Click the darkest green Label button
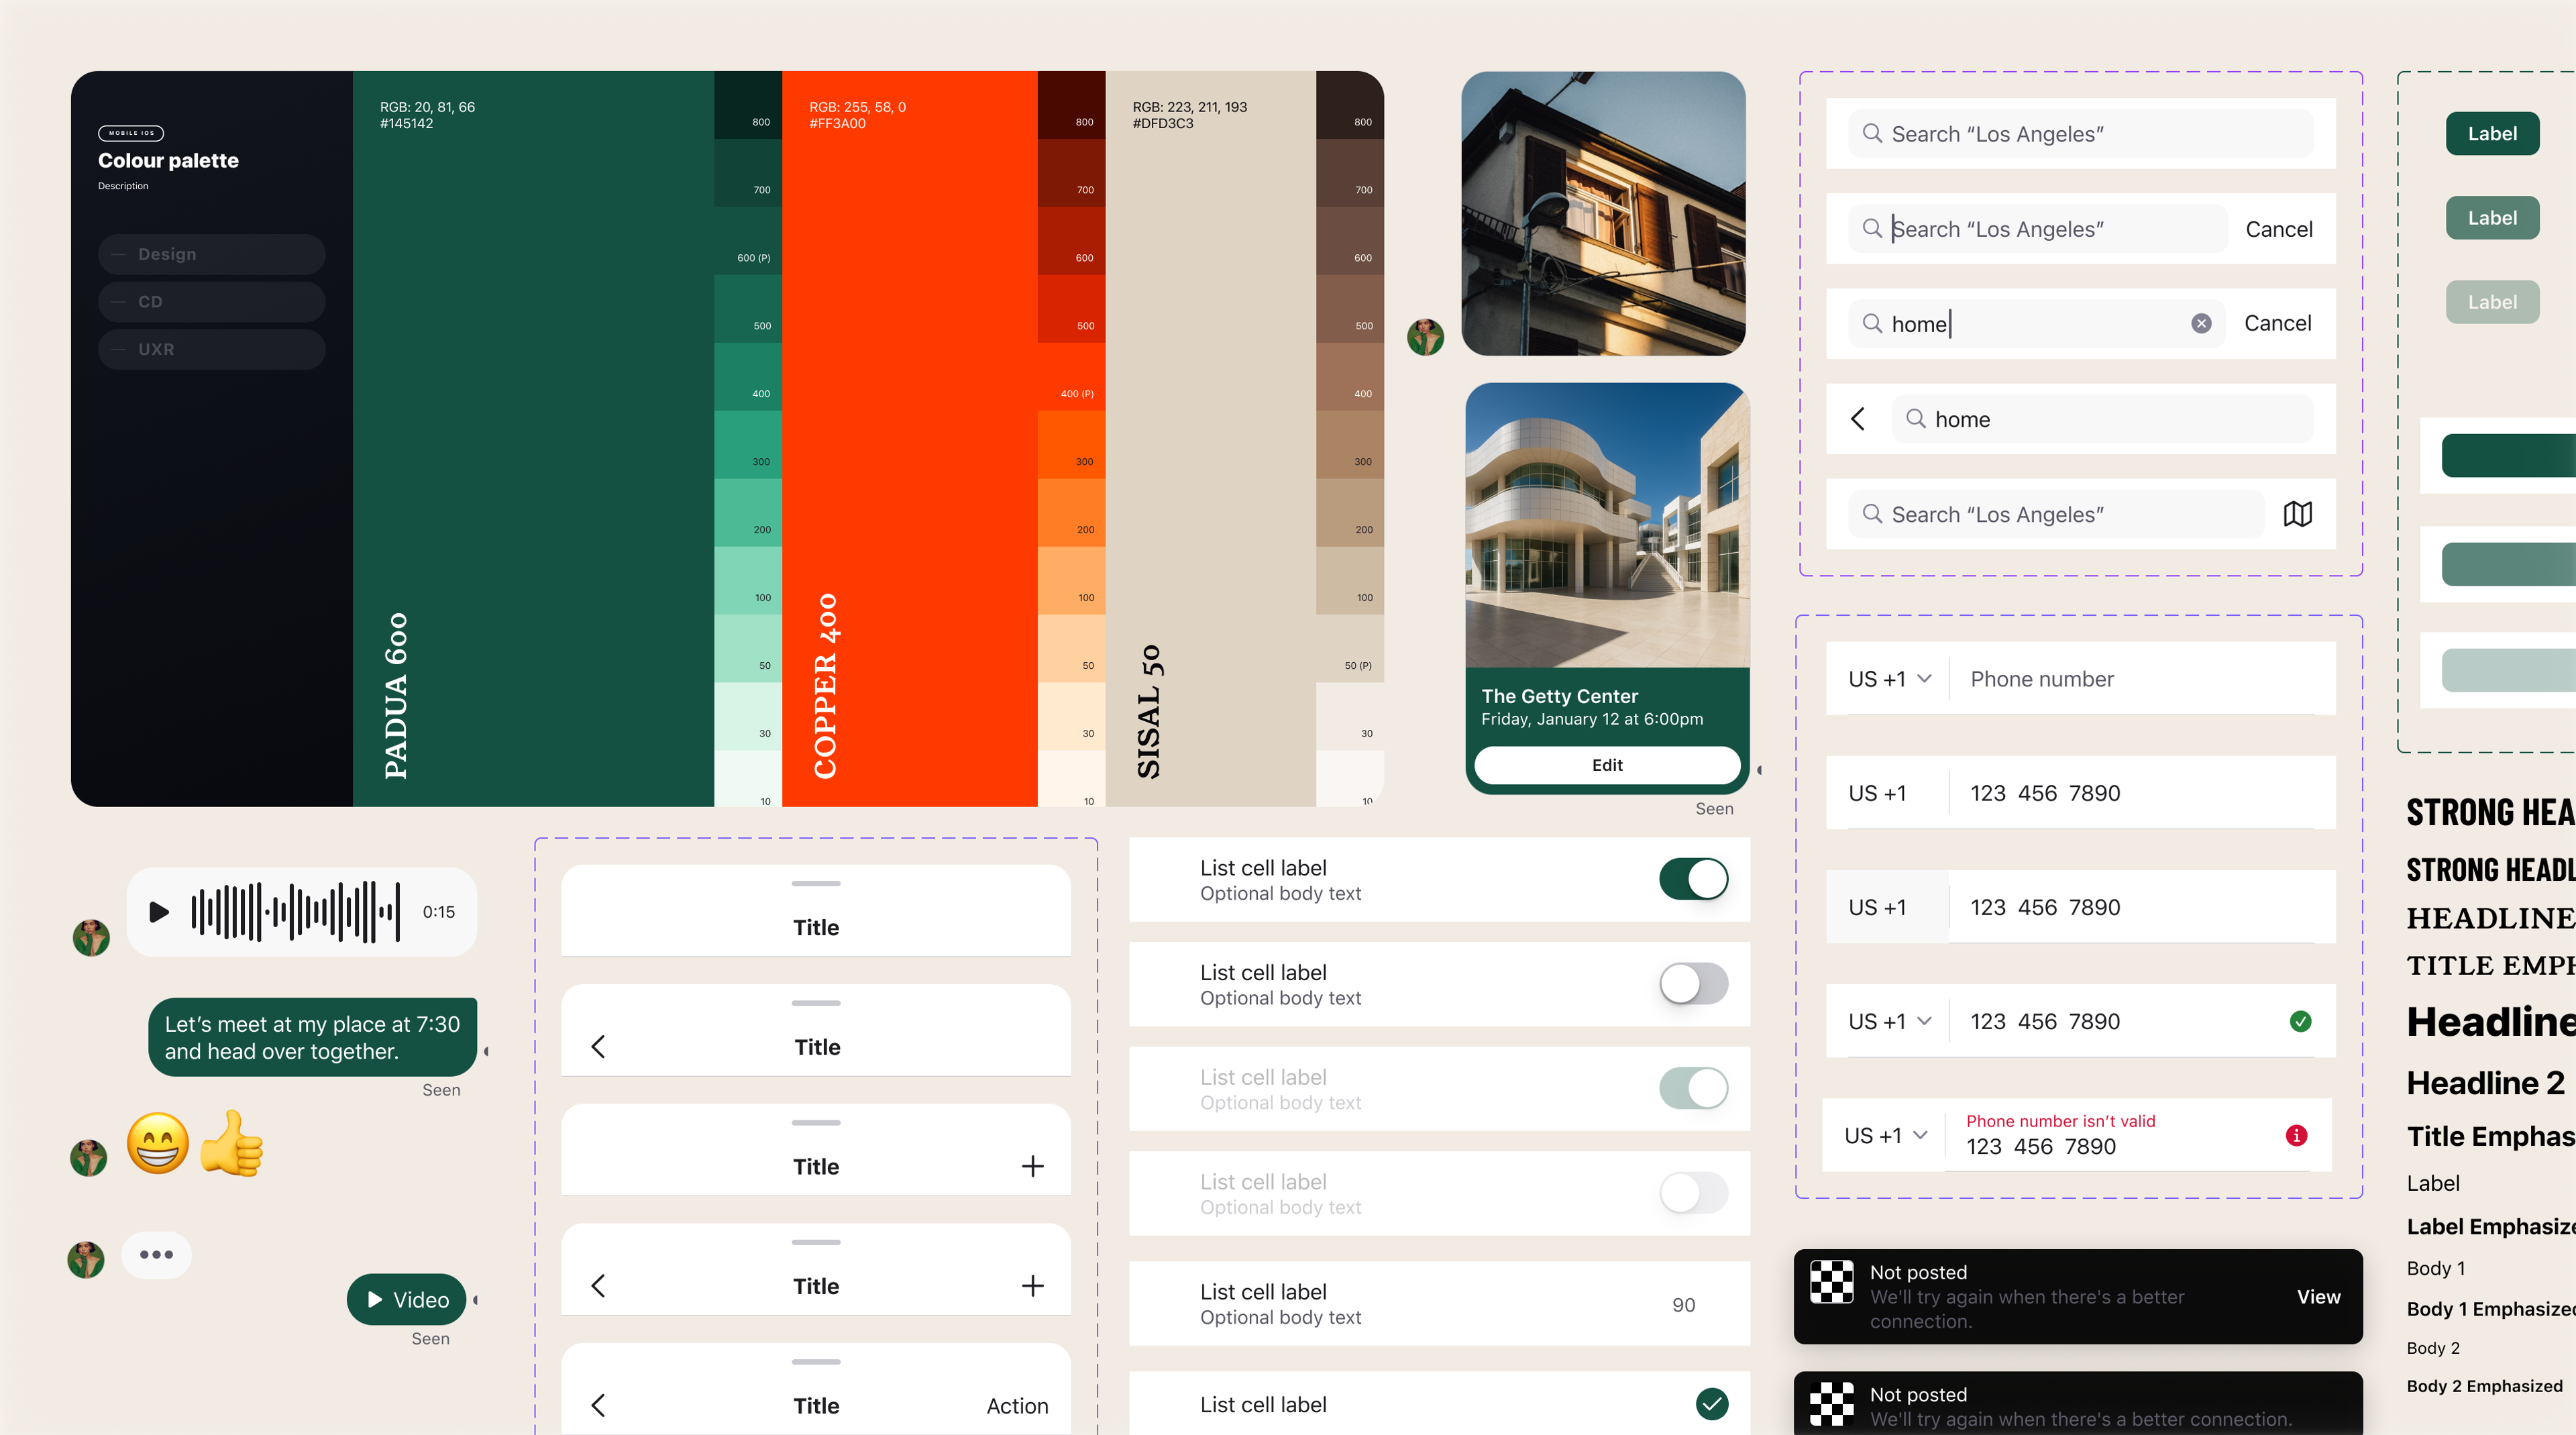 click(2492, 133)
